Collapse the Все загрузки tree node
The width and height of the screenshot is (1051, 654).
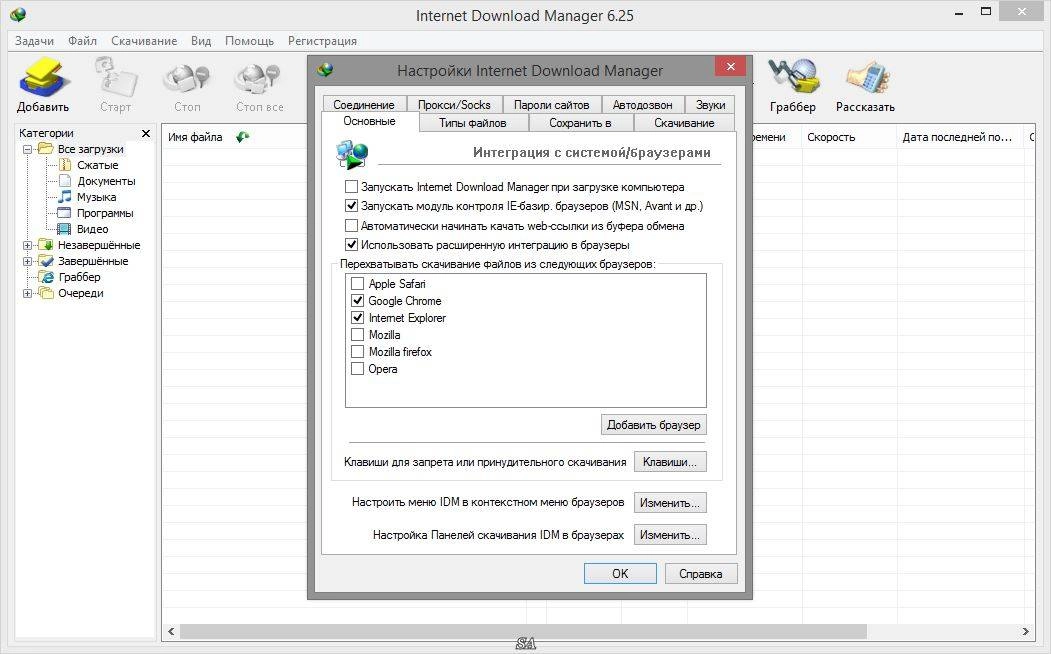pyautogui.click(x=27, y=149)
